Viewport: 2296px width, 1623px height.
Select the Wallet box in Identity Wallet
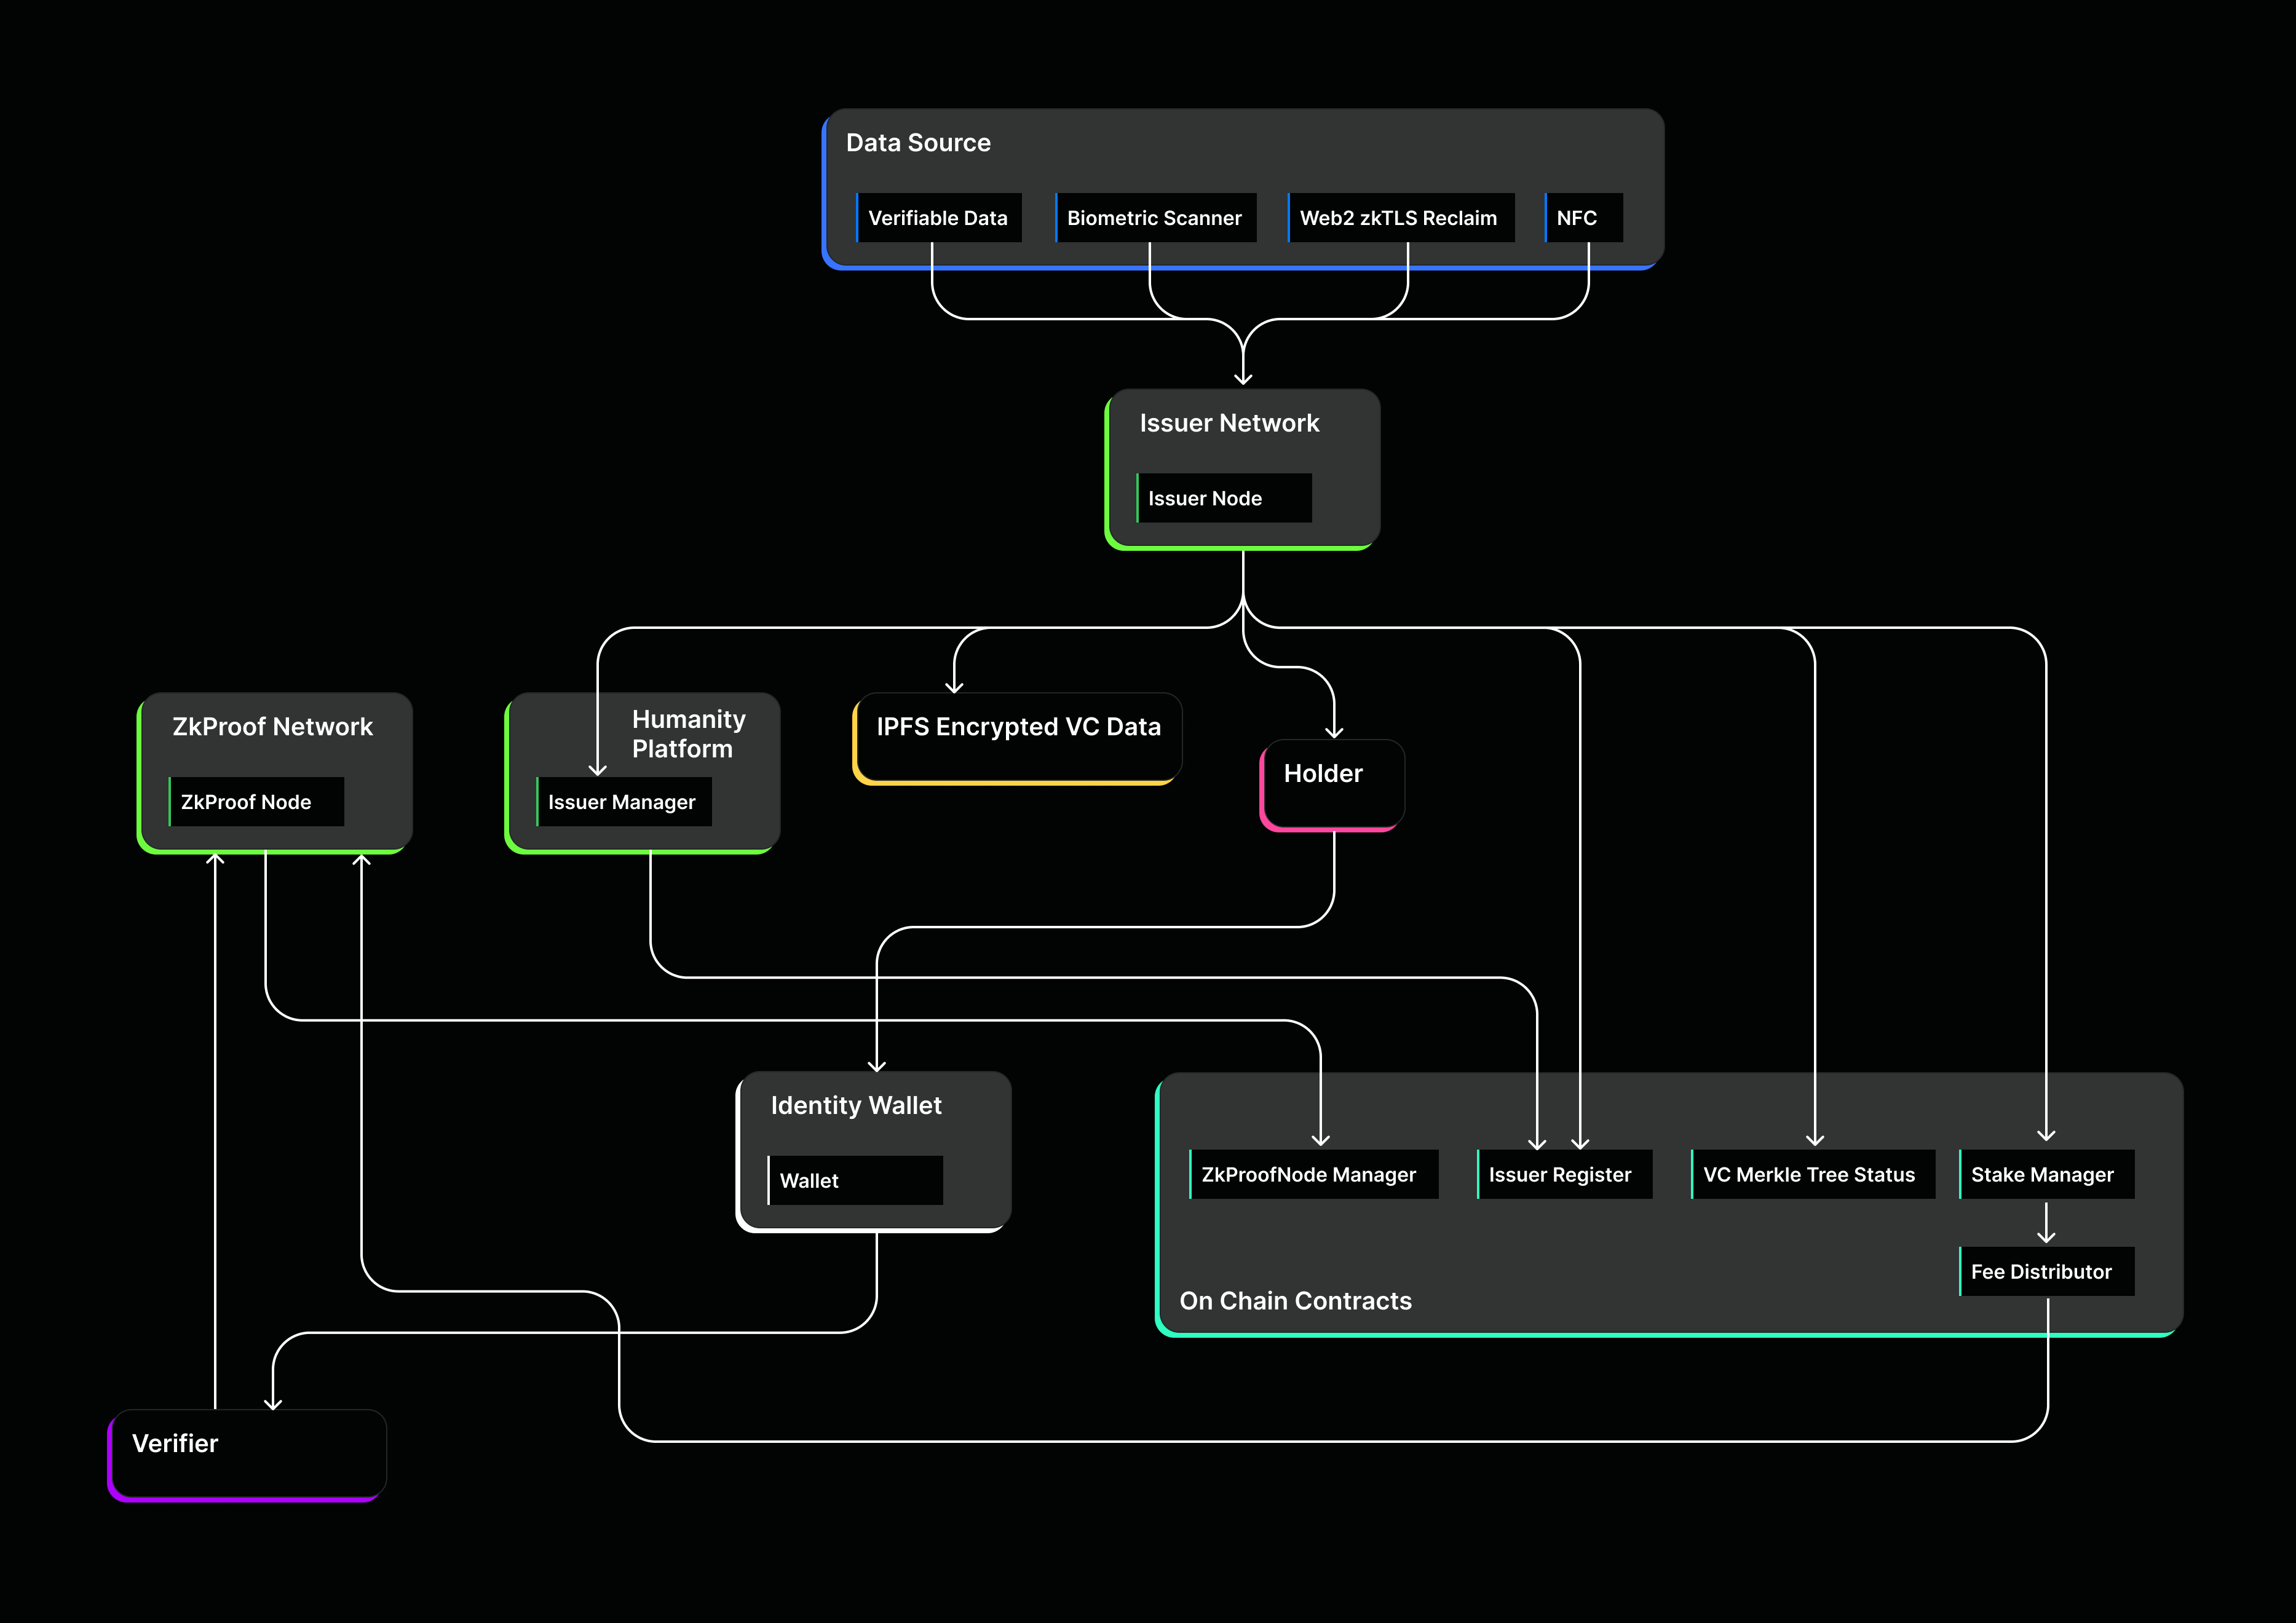pos(854,1181)
